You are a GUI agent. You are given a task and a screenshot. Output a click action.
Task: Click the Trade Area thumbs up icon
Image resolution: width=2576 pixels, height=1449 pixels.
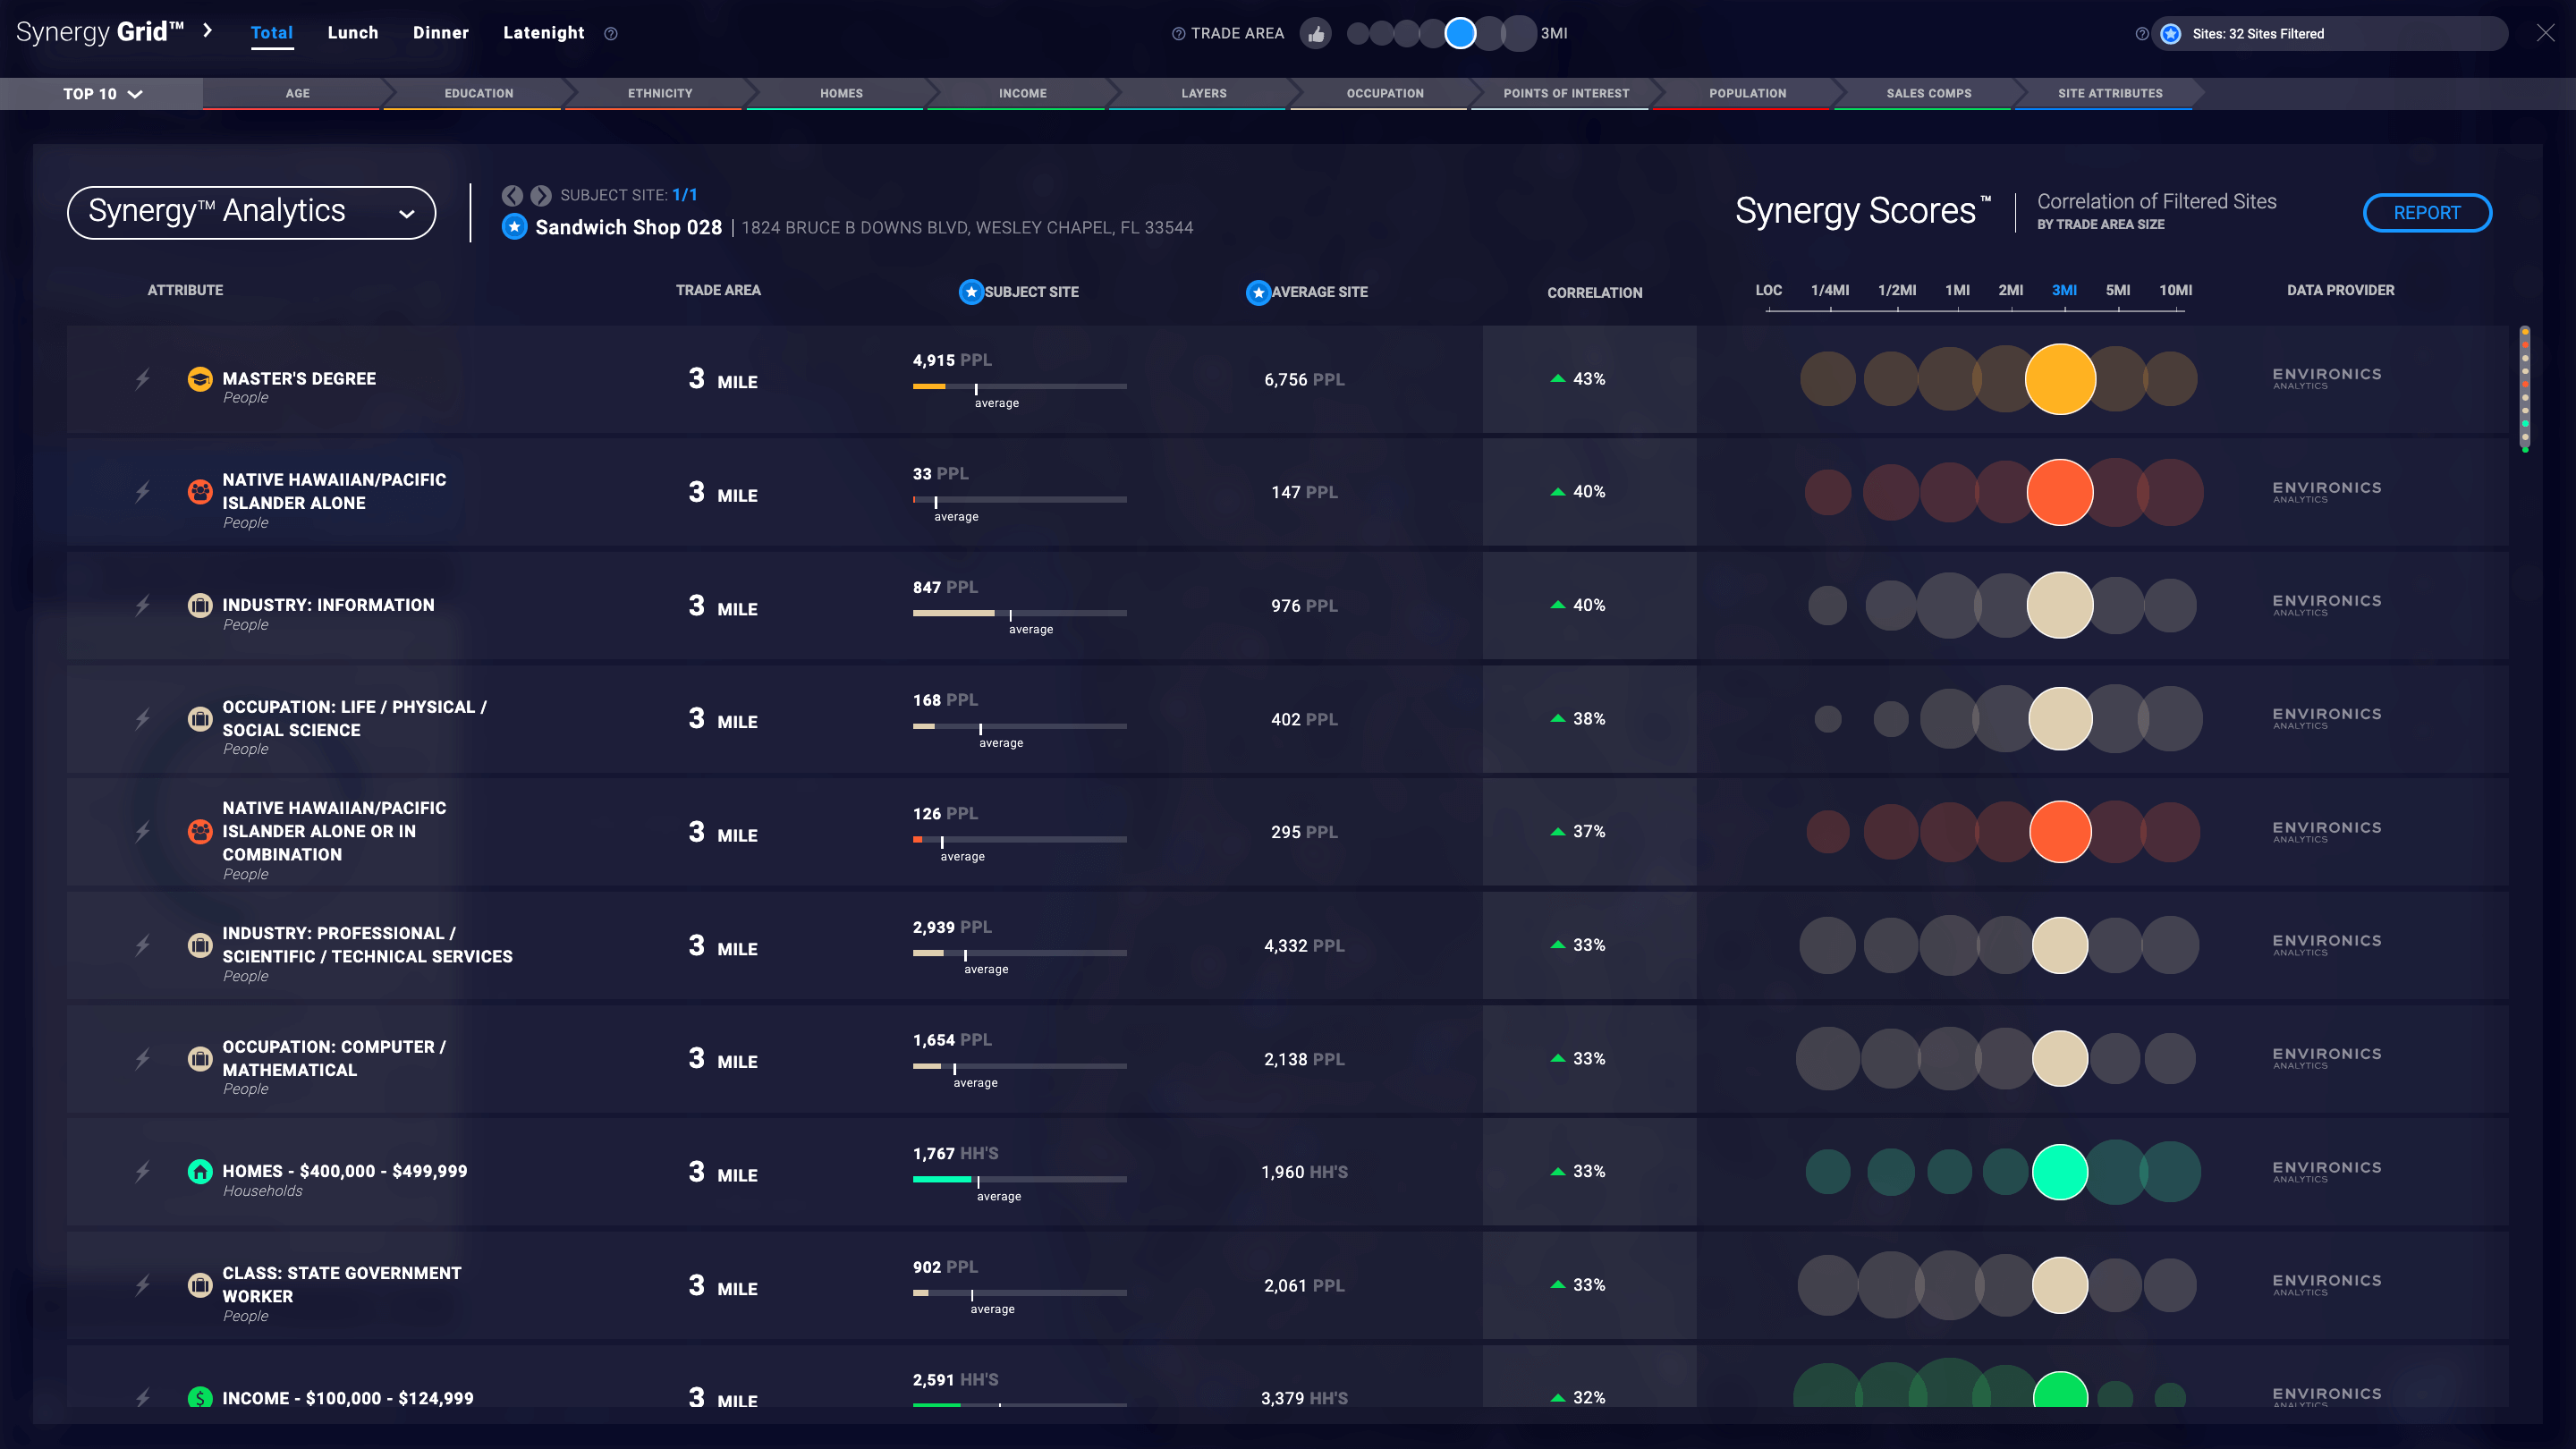1318,34
